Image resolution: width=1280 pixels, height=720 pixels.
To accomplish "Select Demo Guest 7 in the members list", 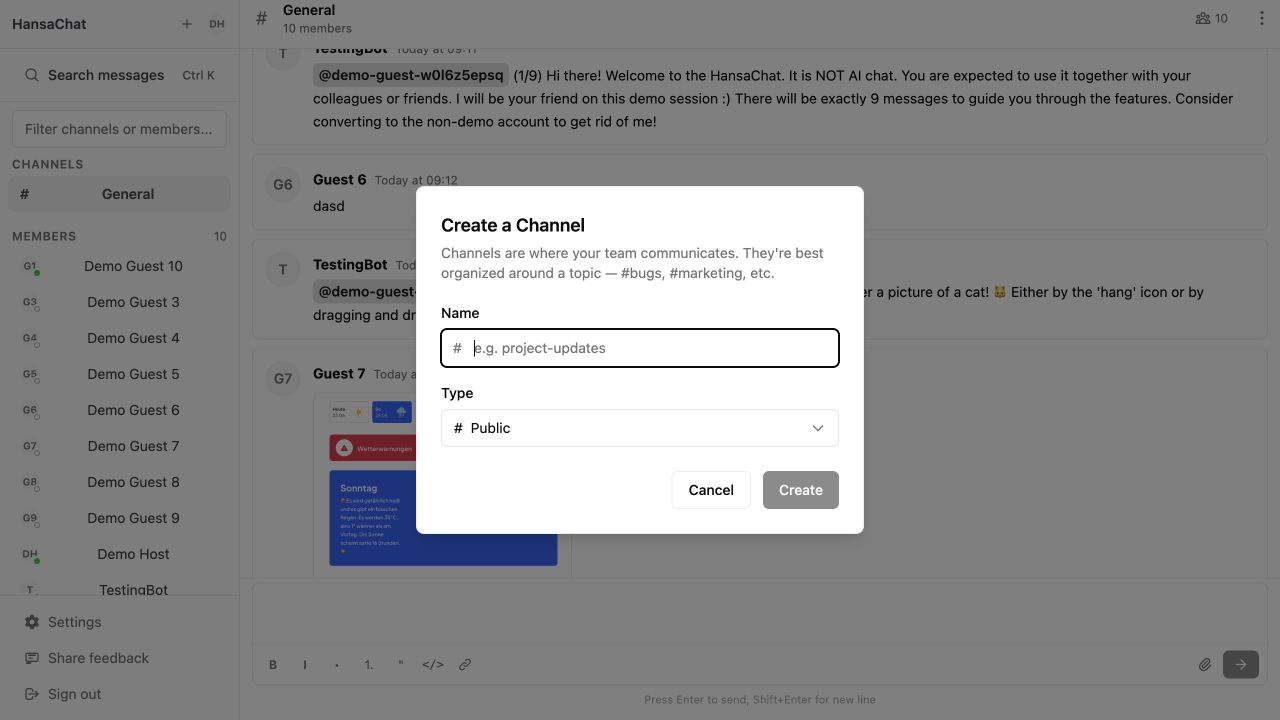I will (x=119, y=446).
